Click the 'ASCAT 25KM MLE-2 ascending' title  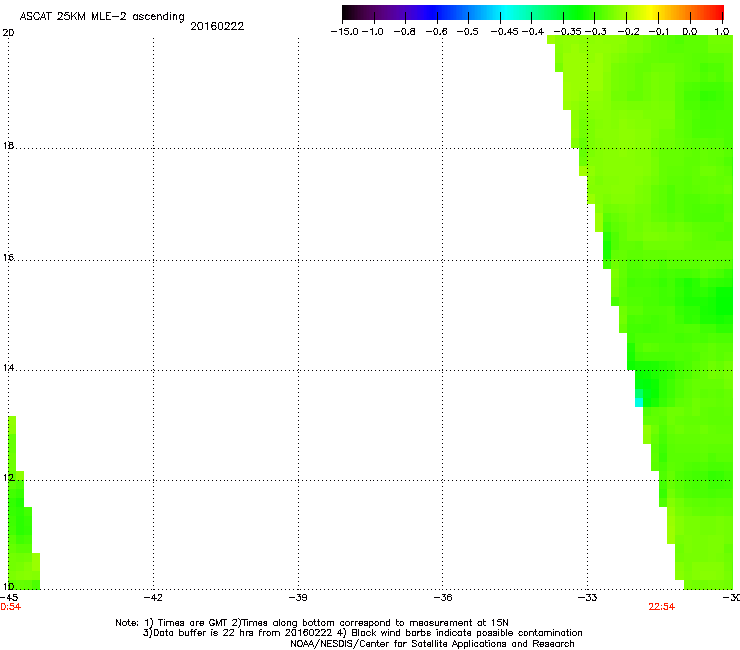102,17
